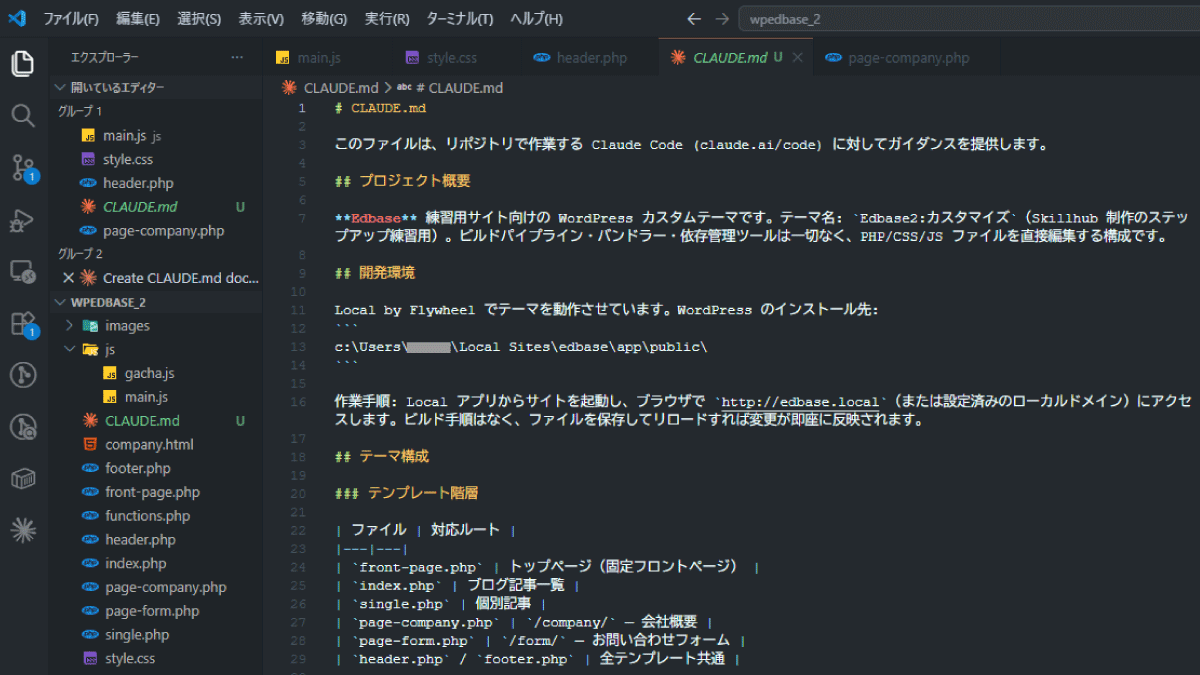This screenshot has height=675, width=1200.
Task: Open the 選択(S) menu
Action: point(199,18)
